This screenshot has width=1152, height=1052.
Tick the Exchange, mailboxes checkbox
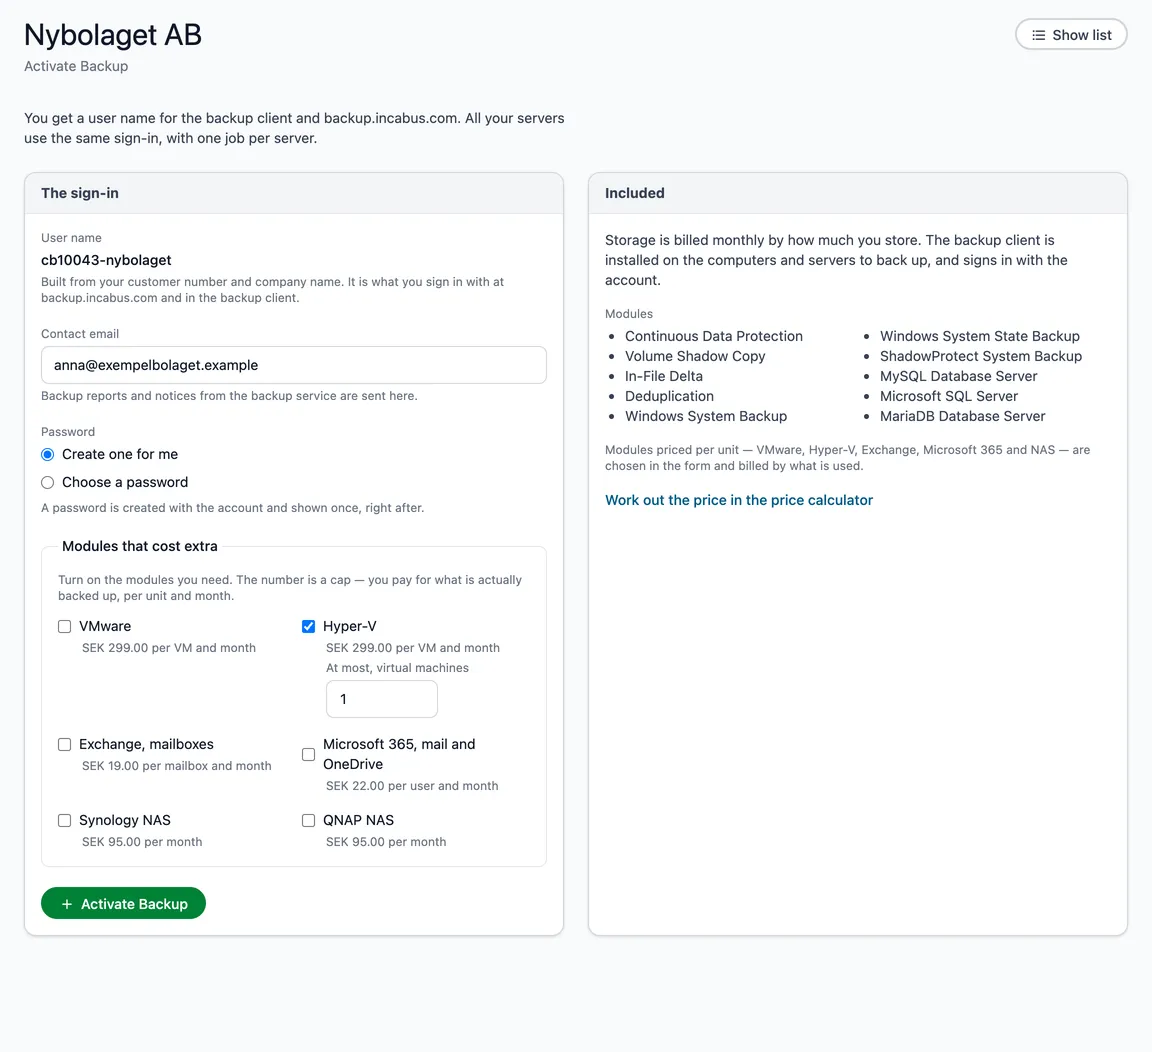tap(65, 744)
